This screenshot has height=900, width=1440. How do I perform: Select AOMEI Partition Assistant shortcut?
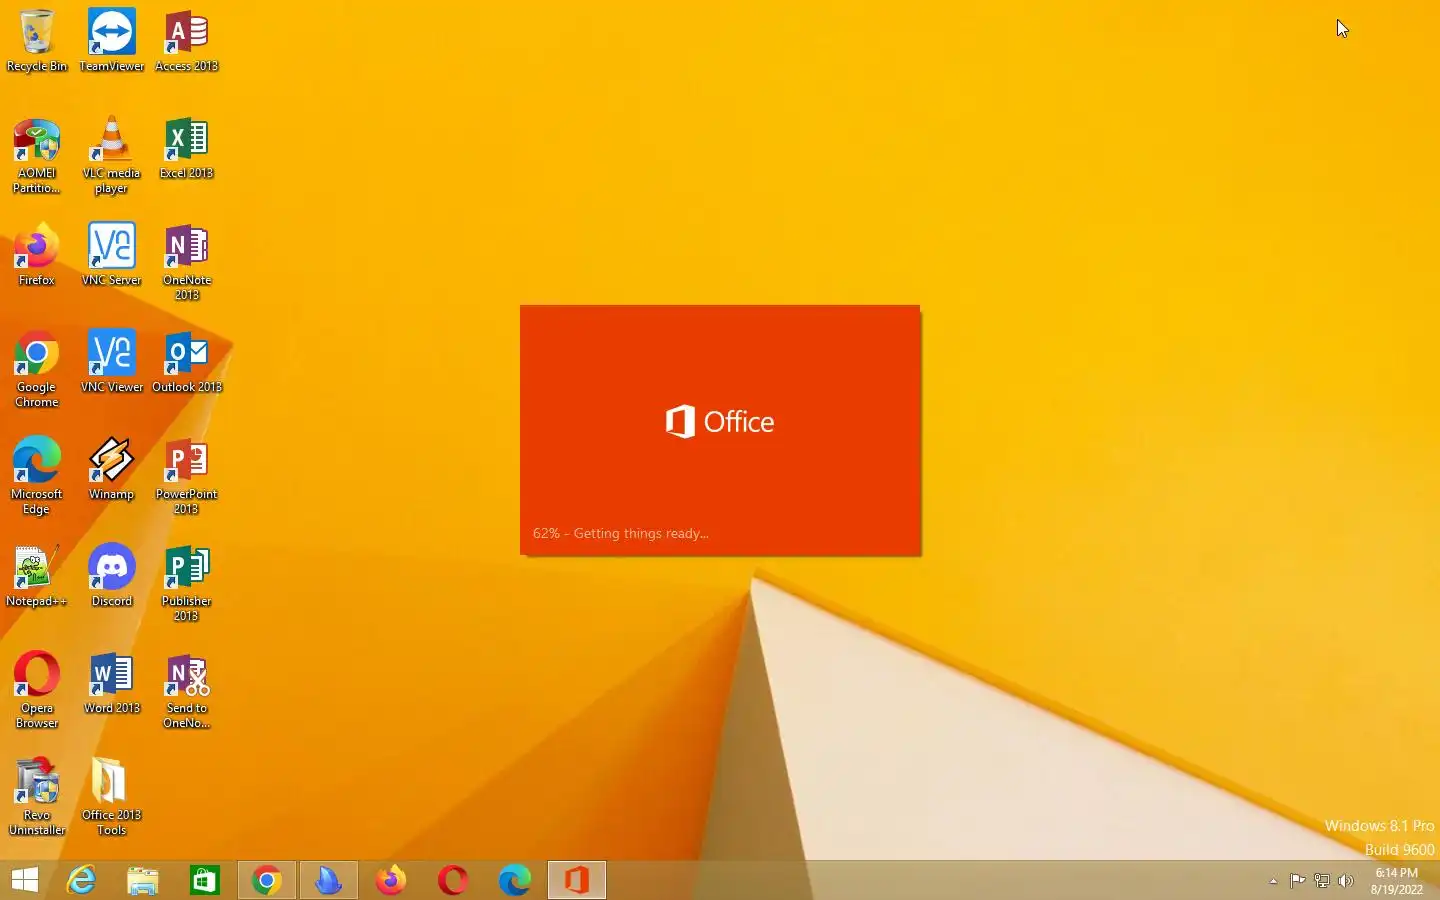click(x=37, y=156)
